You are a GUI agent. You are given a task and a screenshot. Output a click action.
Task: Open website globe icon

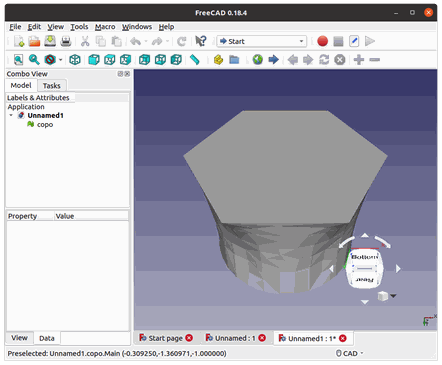257,60
